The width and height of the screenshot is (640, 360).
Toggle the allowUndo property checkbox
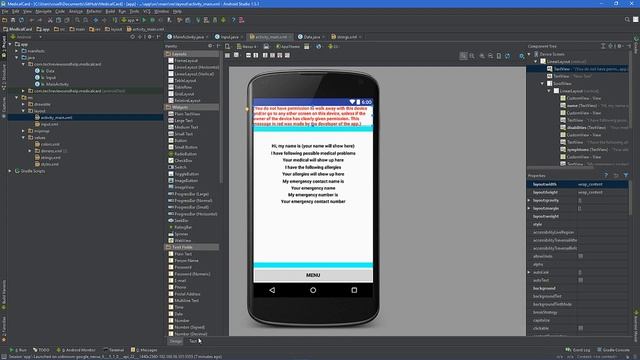[x=580, y=256]
